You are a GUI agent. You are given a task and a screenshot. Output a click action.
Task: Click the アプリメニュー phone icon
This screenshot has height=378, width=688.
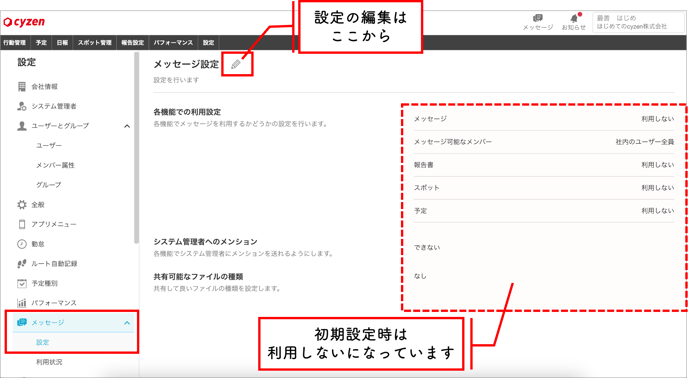coord(22,224)
